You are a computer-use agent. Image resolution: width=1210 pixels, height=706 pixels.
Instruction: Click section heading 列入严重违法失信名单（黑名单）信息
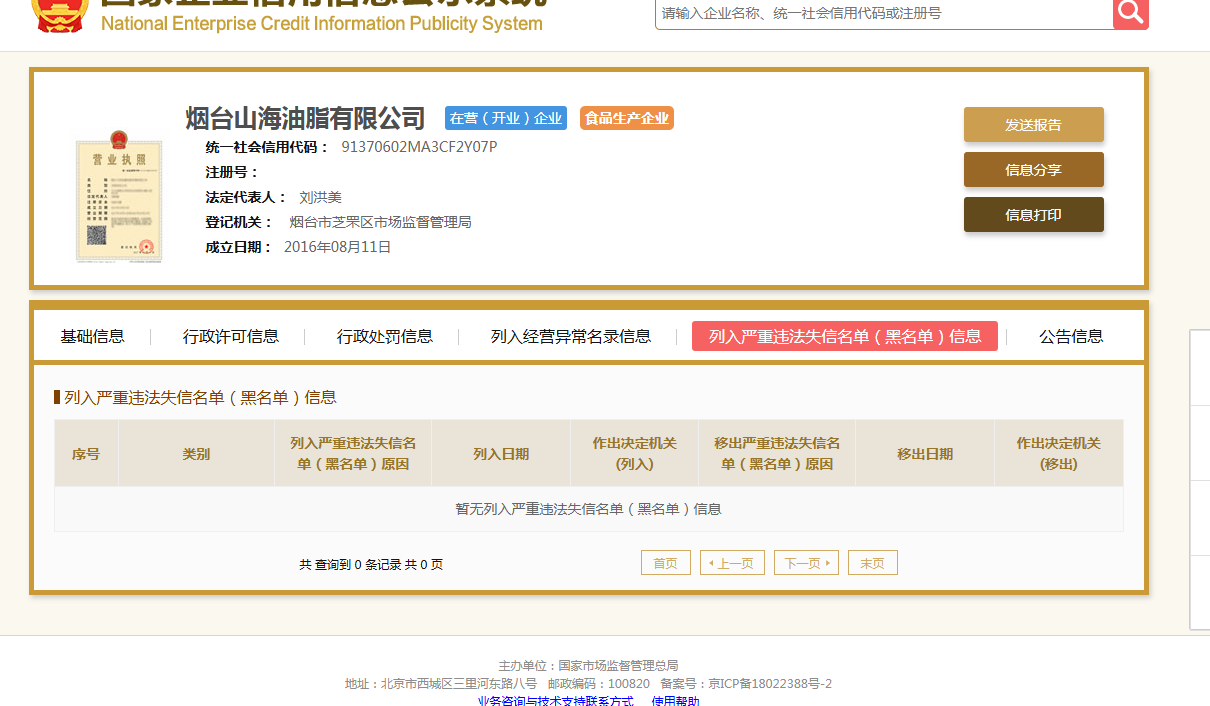200,397
